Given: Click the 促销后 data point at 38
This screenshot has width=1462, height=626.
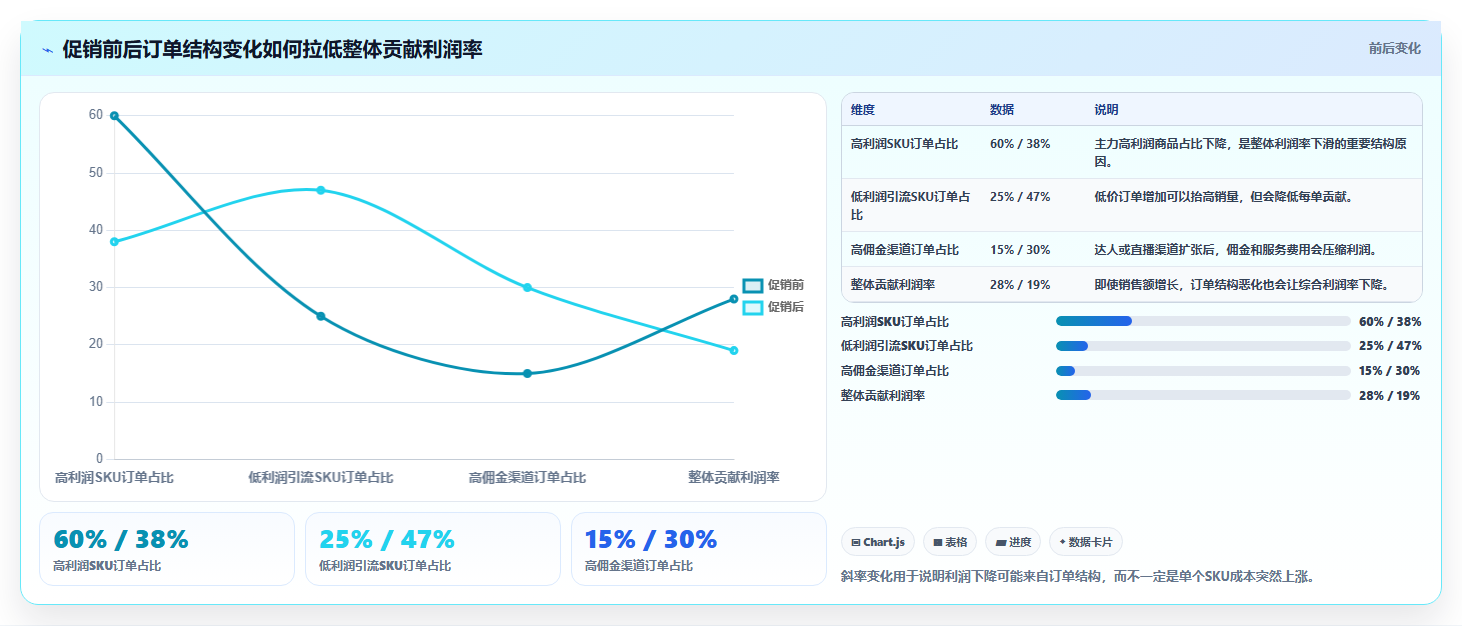Looking at the screenshot, I should tap(114, 242).
